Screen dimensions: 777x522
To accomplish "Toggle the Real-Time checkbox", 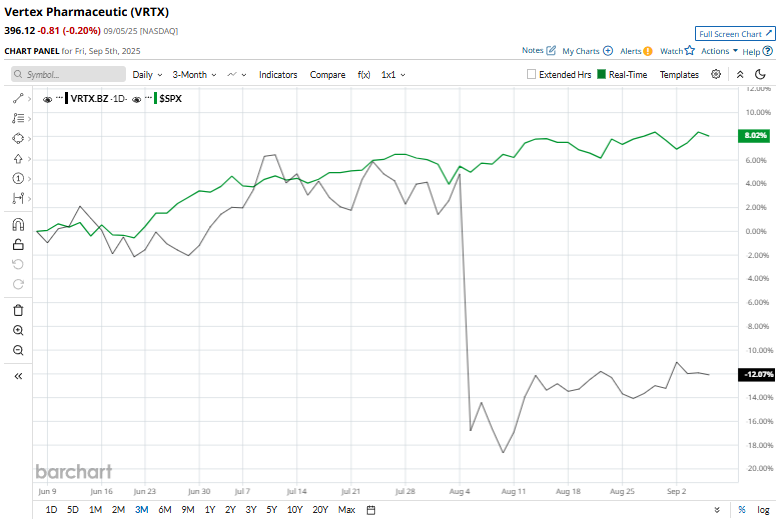I will pos(602,74).
